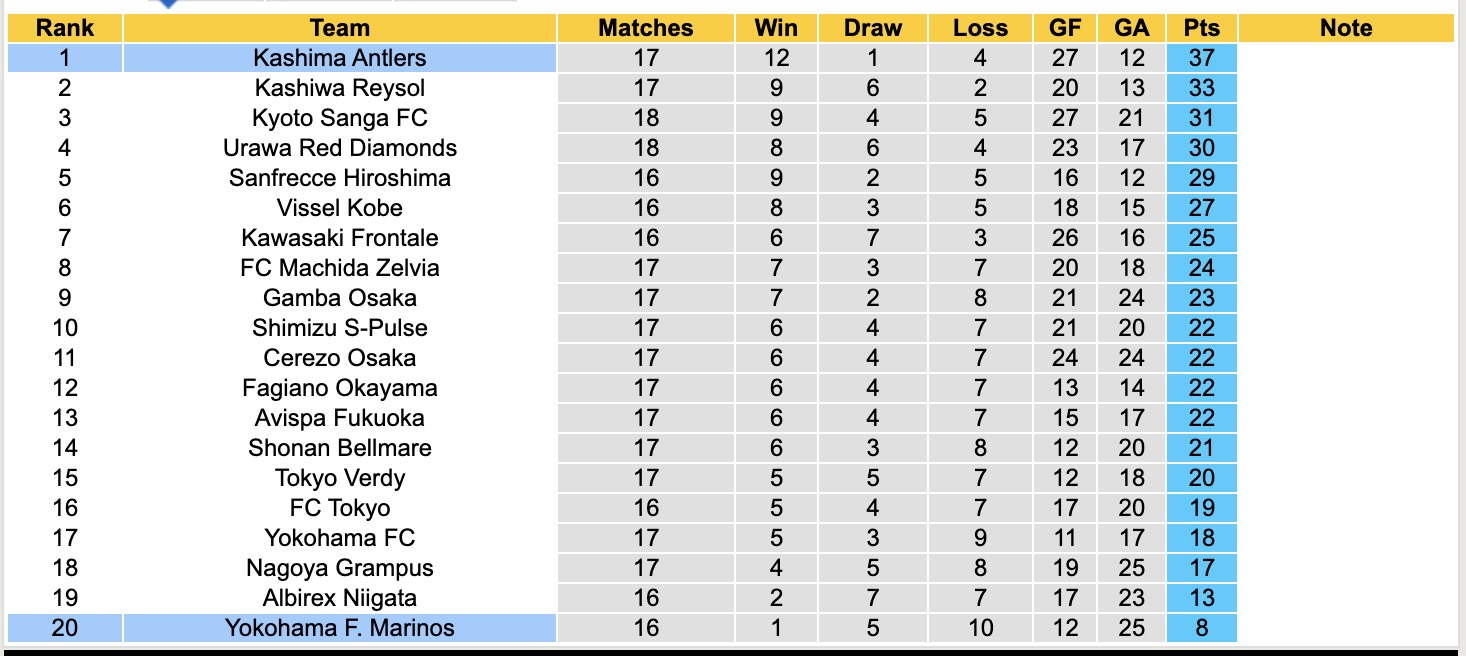
Task: Click on Urawa Red Diamonds
Action: [x=340, y=148]
